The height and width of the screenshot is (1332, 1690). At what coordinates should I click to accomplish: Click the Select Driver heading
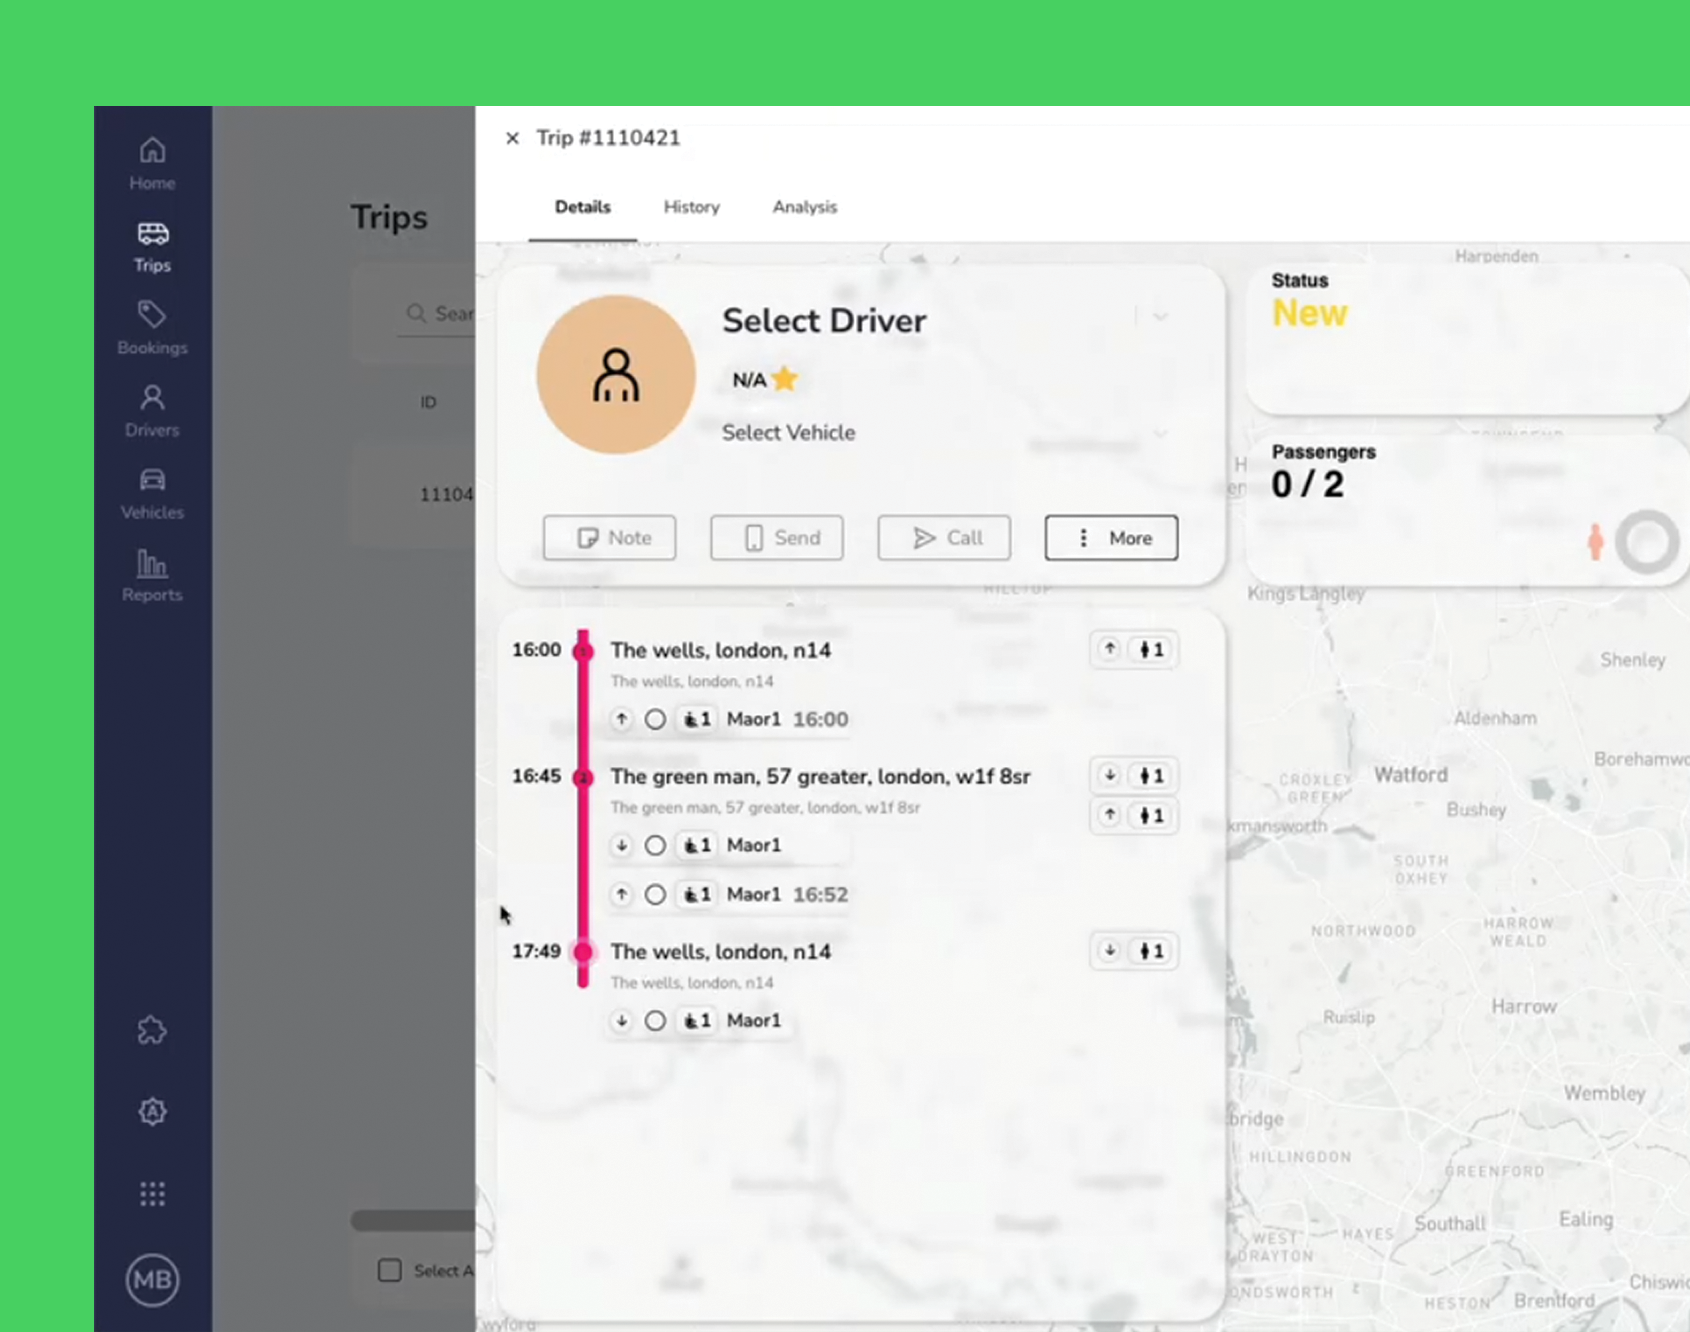824,320
